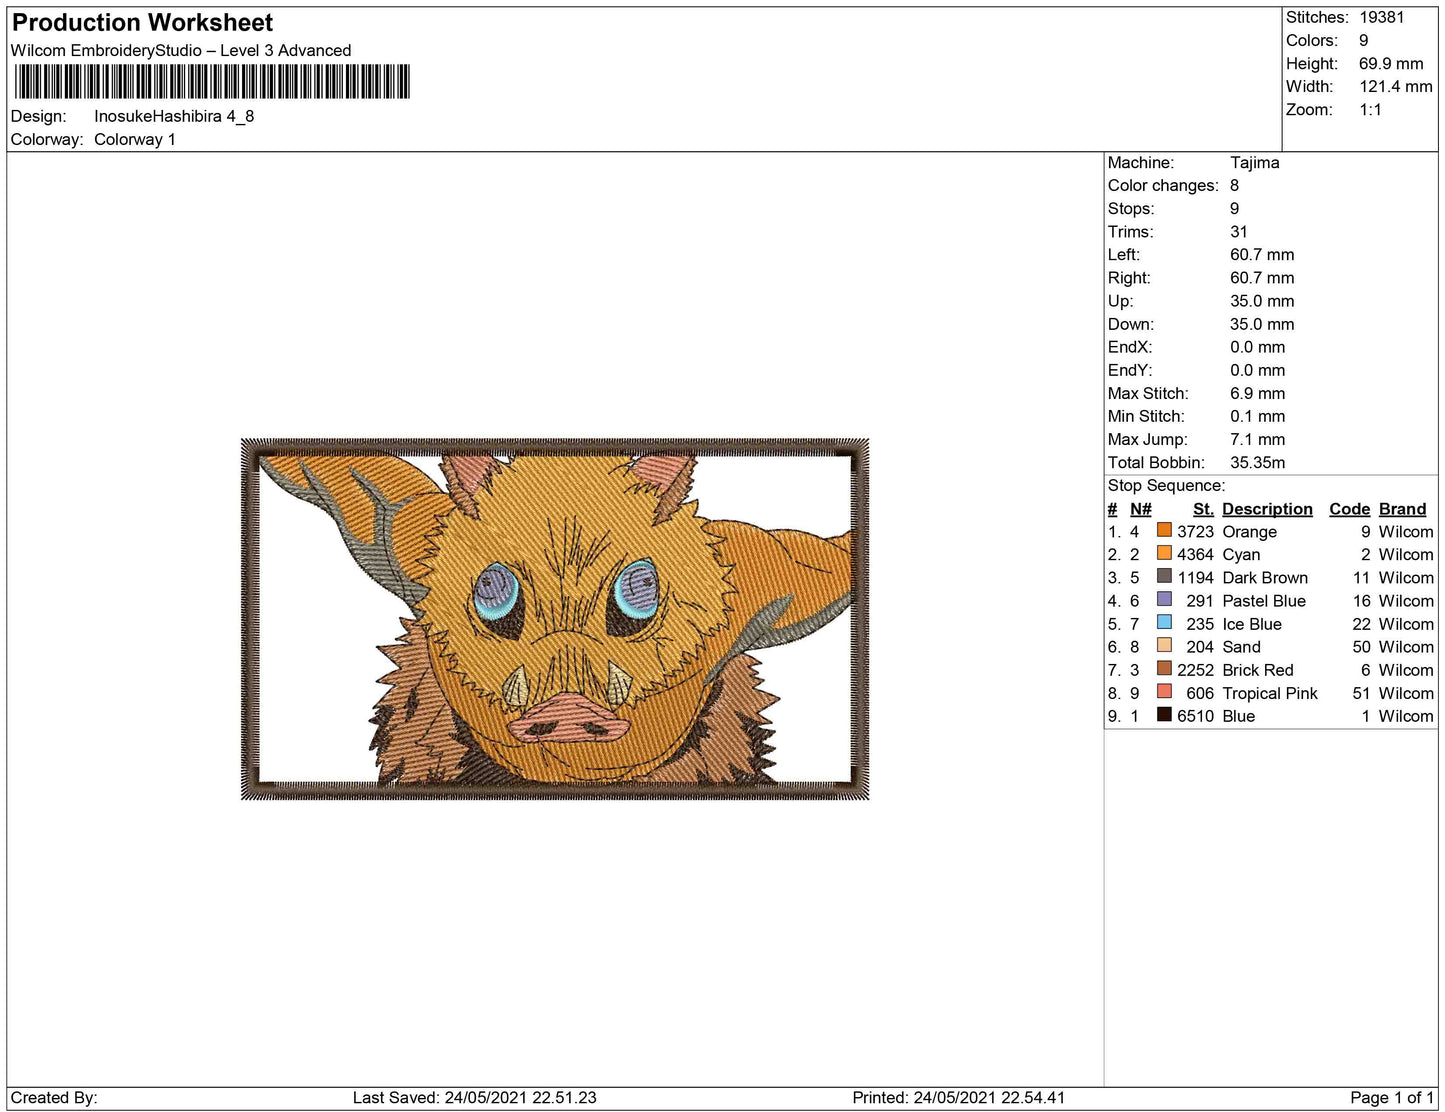Click the Colors value 9

1364,40
